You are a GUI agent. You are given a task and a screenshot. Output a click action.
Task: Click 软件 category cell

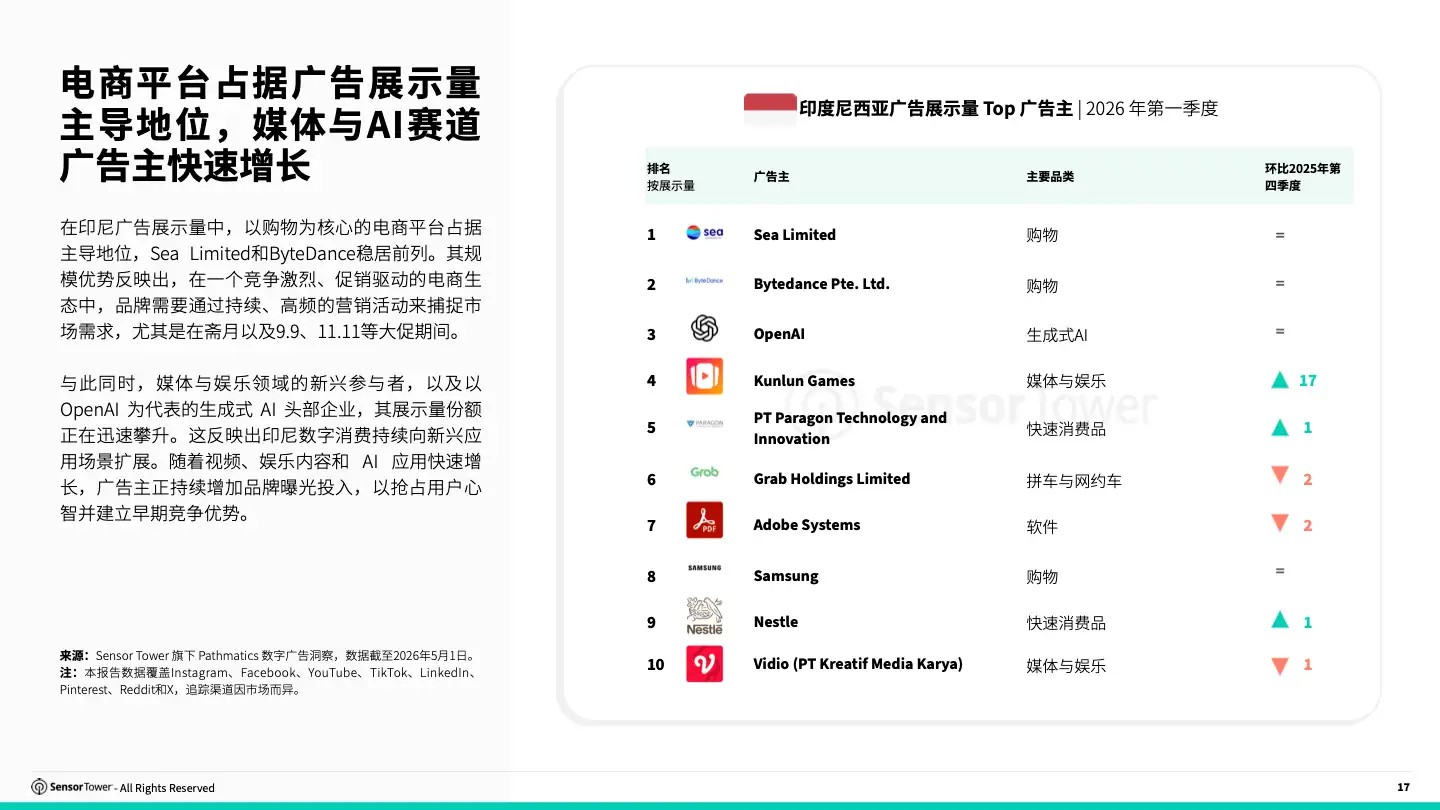(1042, 527)
